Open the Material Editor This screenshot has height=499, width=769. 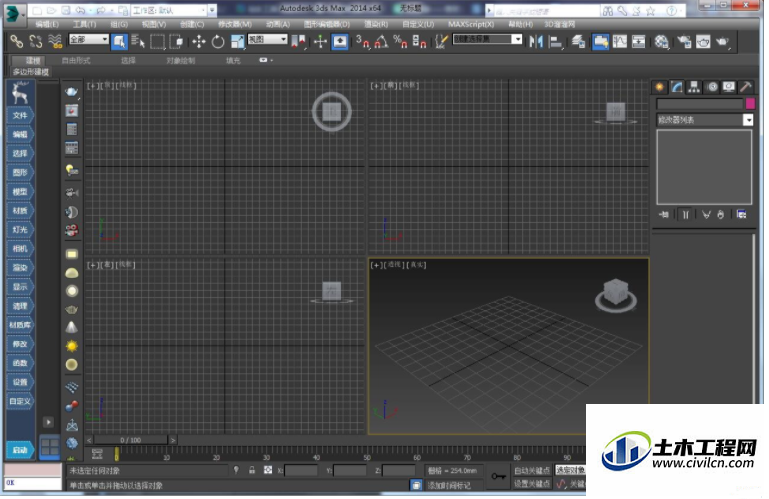pyautogui.click(x=662, y=42)
